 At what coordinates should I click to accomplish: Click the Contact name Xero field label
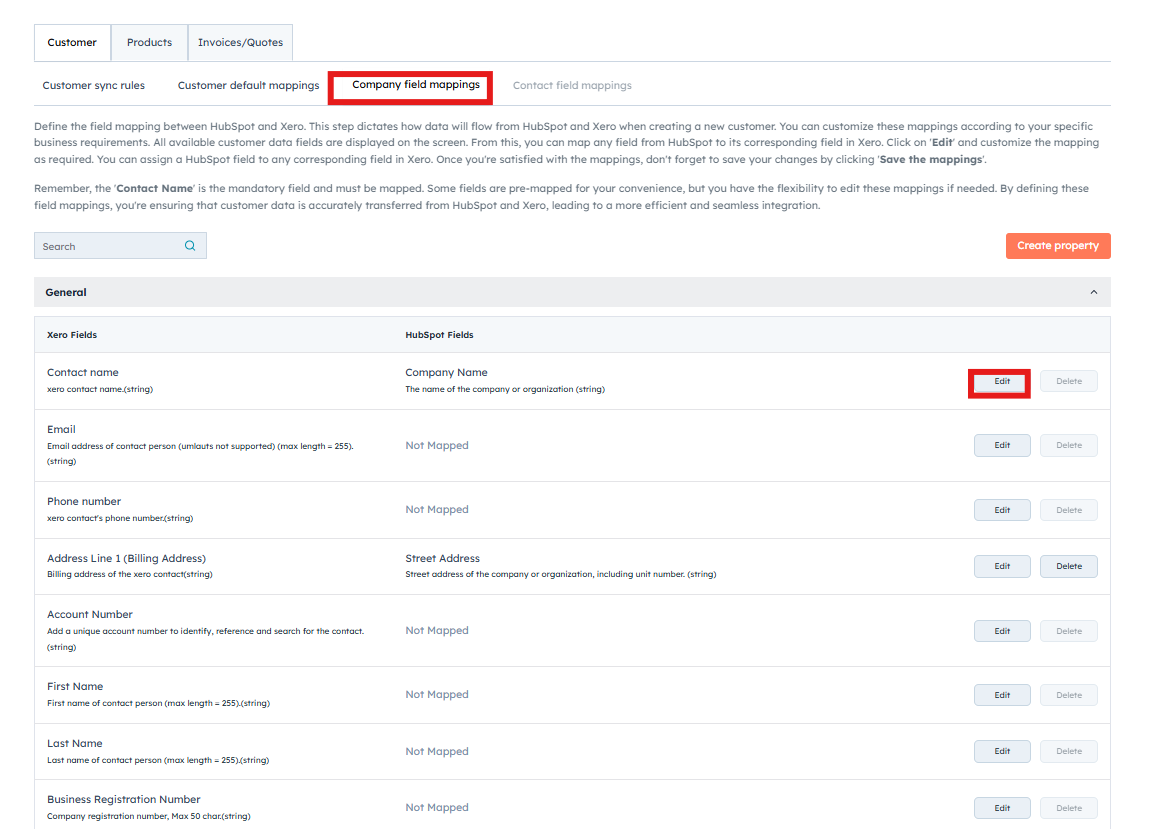click(83, 372)
